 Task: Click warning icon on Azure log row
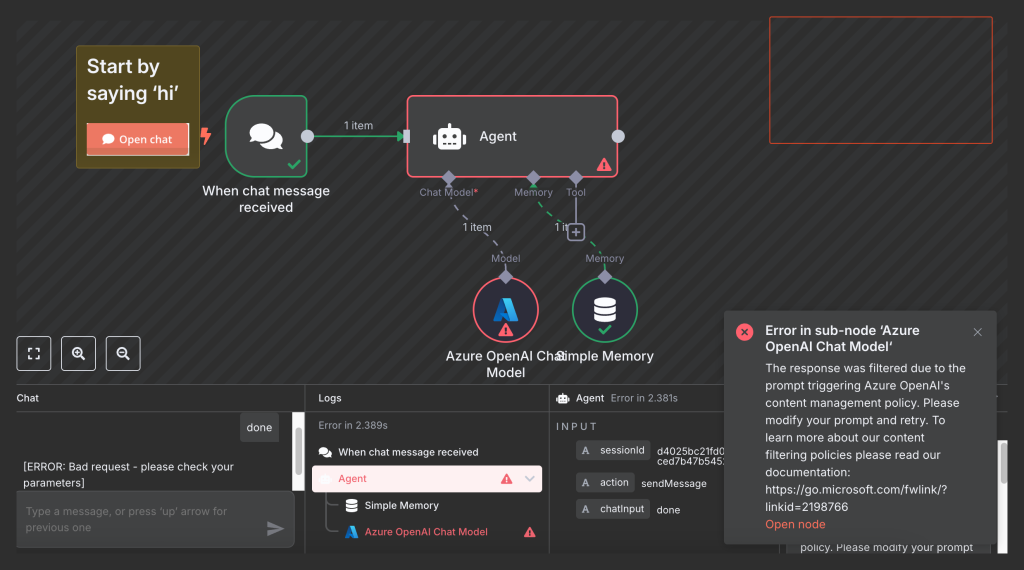[x=530, y=532]
